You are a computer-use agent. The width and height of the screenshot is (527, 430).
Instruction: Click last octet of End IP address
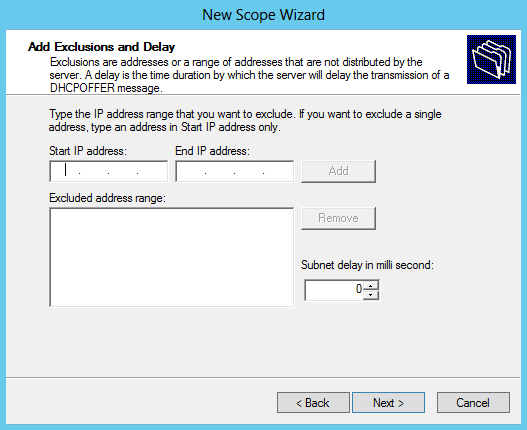[x=278, y=171]
